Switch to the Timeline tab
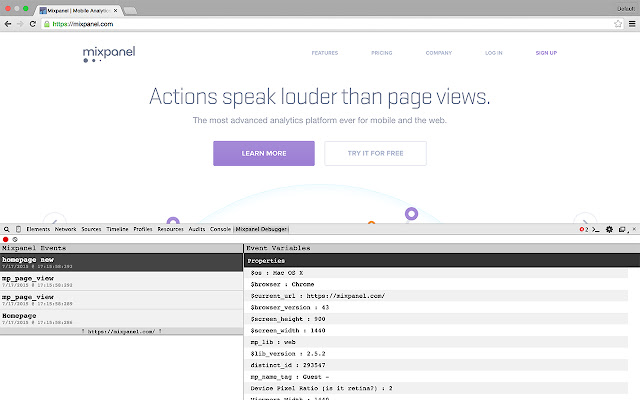640x400 pixels. (x=117, y=229)
